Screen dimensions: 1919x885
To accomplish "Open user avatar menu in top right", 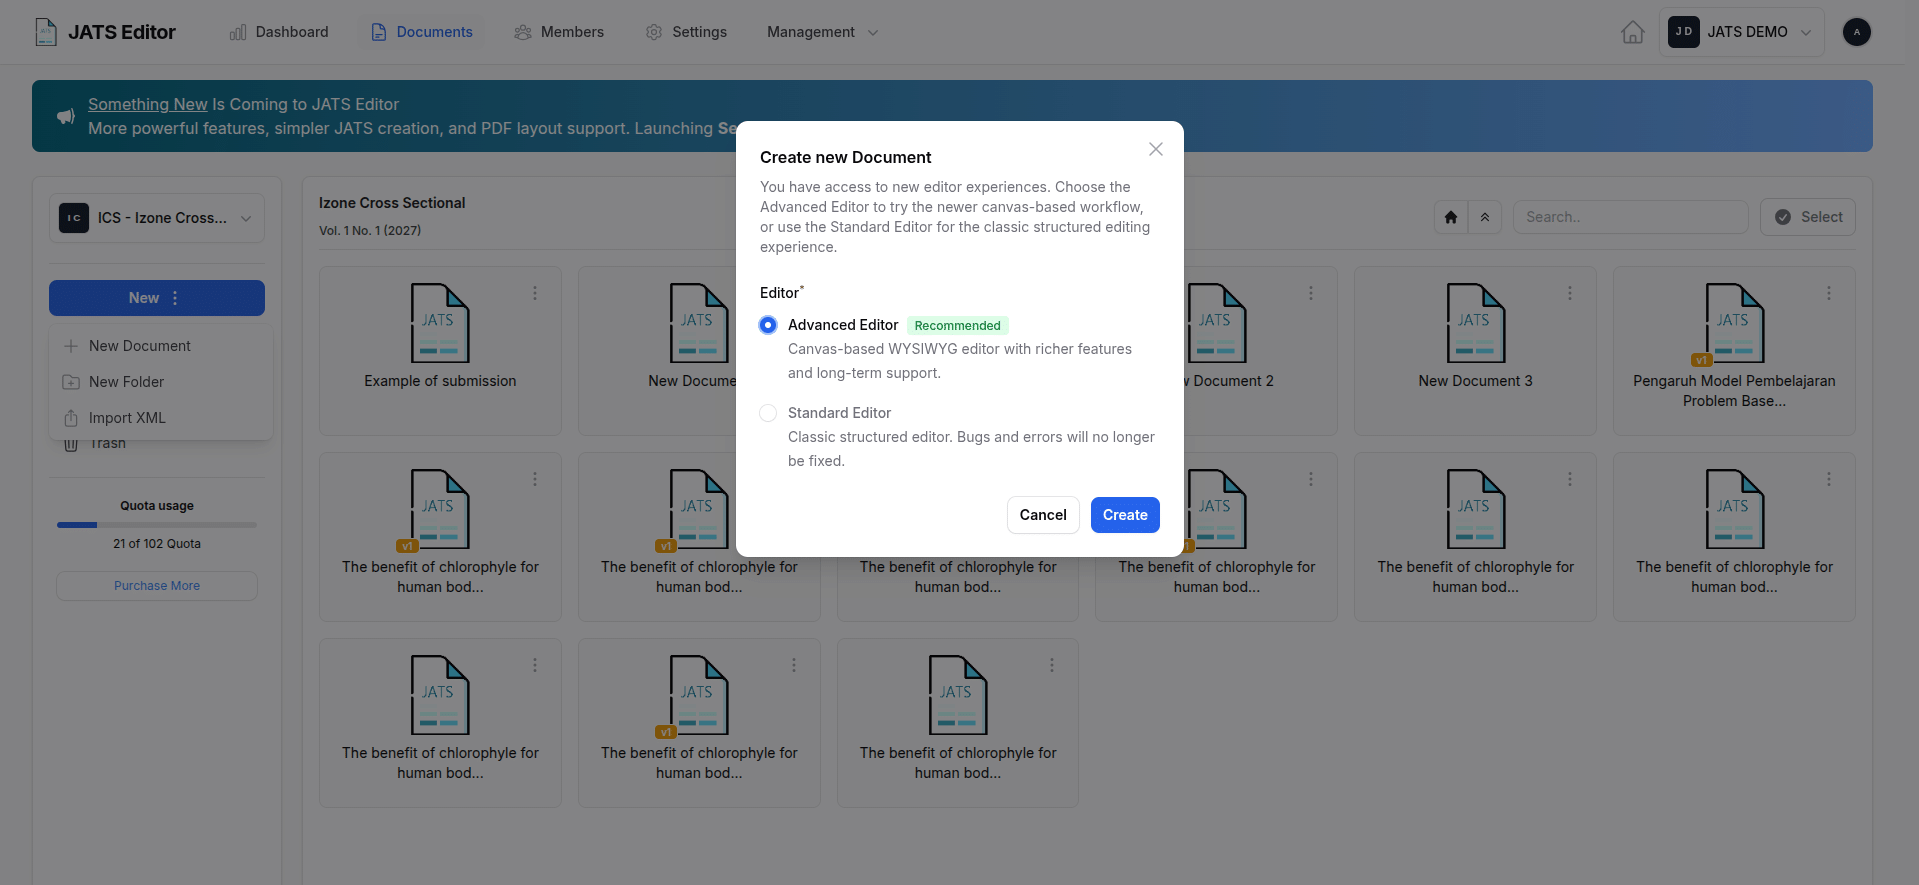I will [1857, 32].
